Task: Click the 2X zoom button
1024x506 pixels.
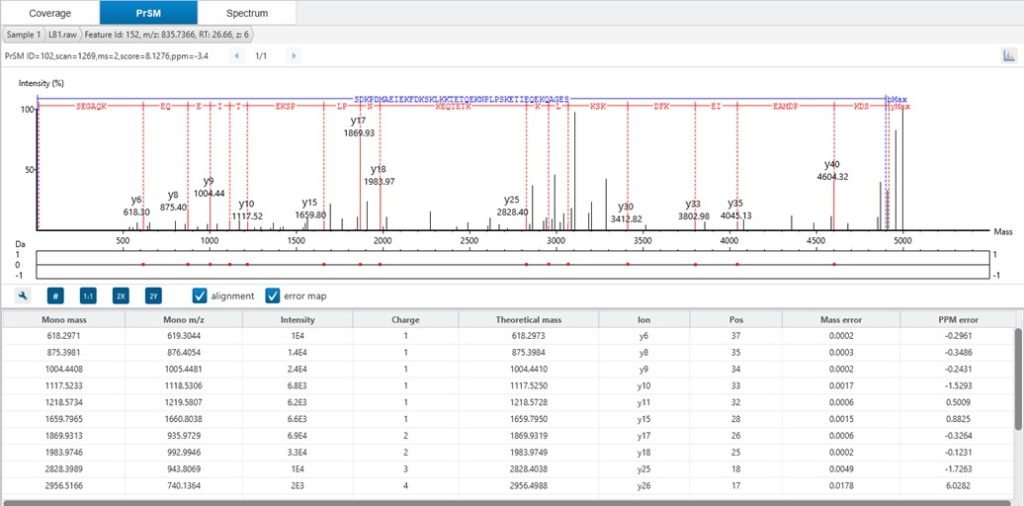Action: (x=121, y=296)
